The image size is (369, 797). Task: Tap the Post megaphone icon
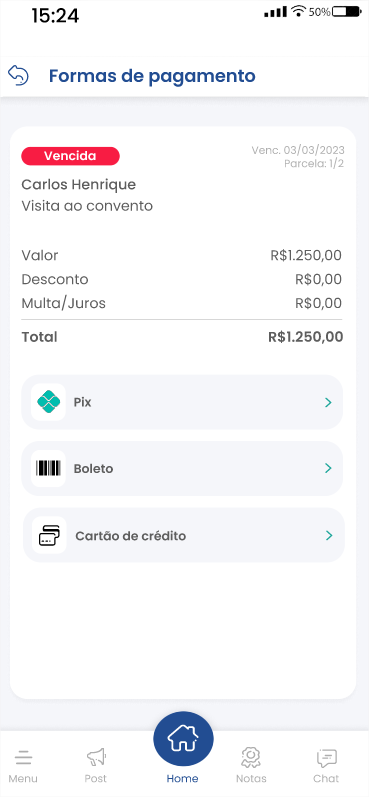point(96,758)
